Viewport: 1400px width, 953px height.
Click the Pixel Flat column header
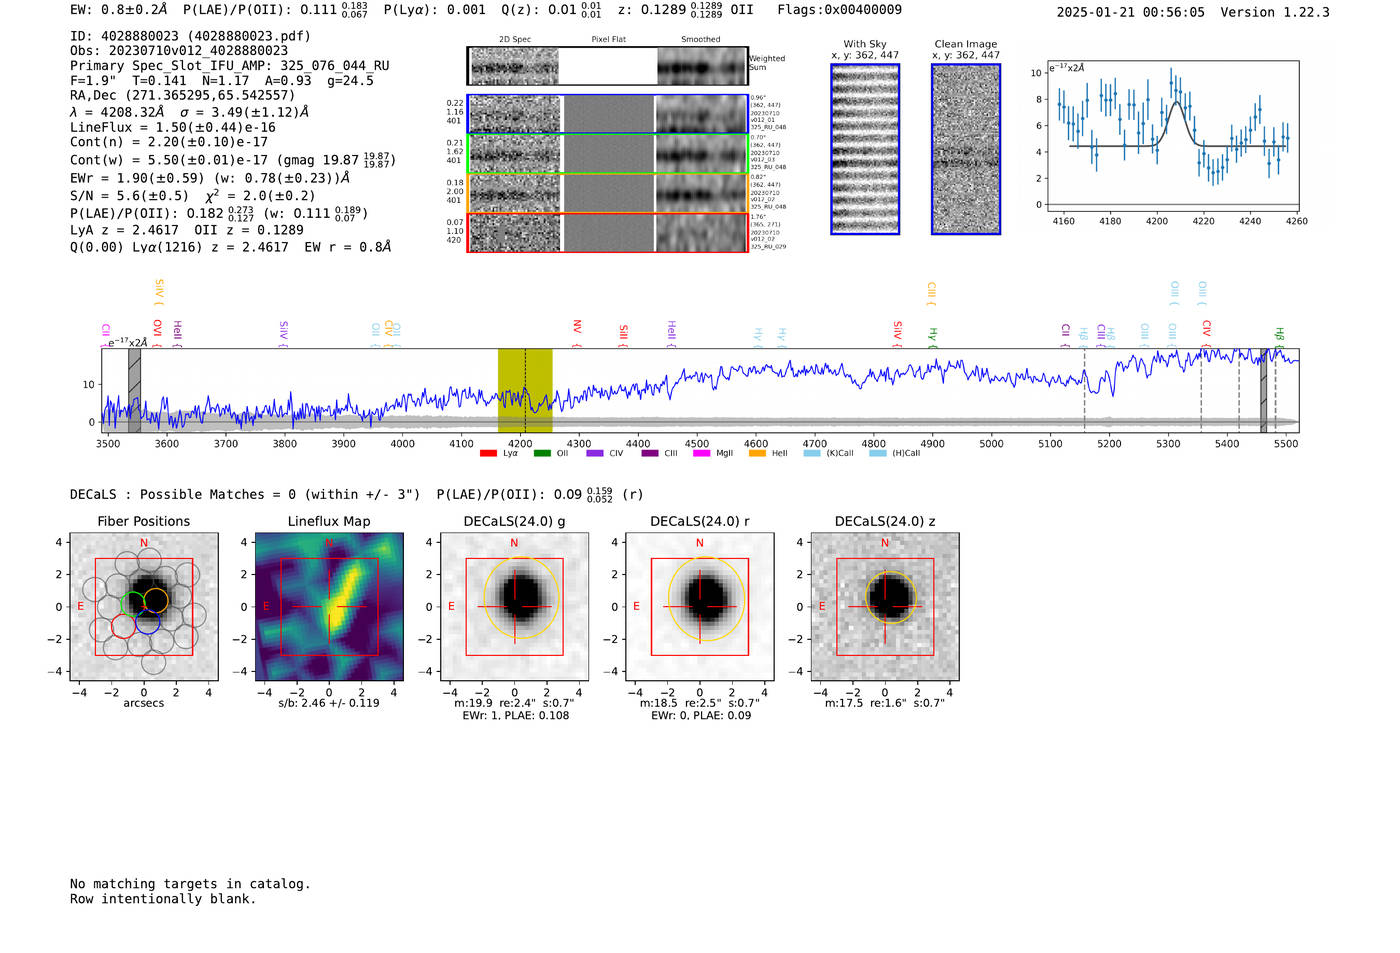tap(608, 40)
